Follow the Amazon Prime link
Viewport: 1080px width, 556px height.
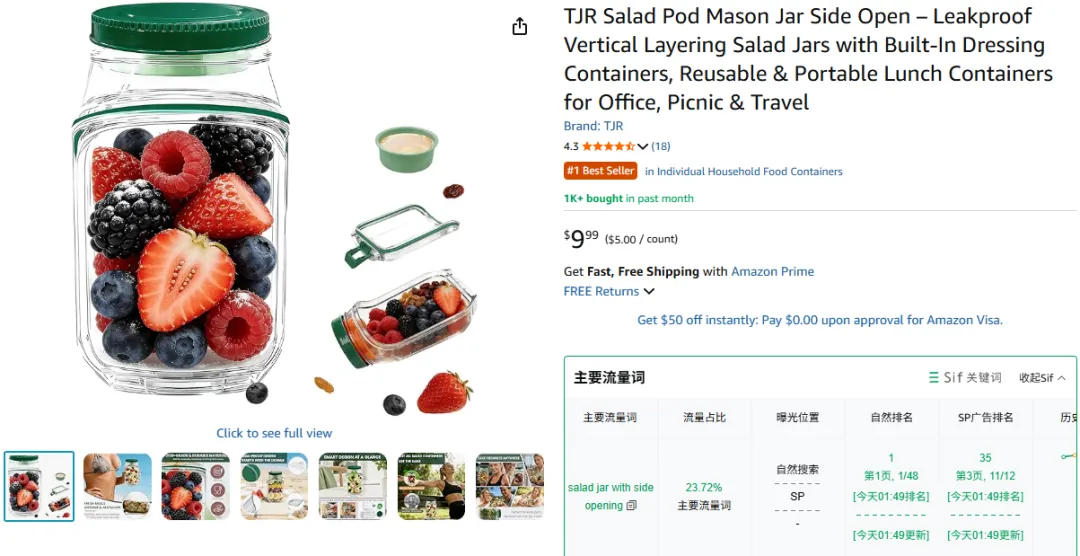coord(772,271)
